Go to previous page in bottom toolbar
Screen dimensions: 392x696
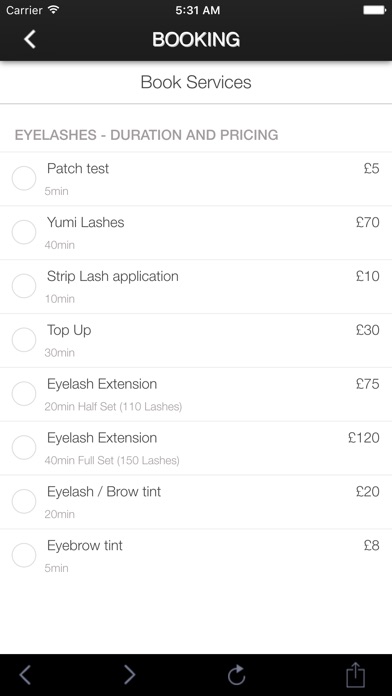[x=25, y=675]
